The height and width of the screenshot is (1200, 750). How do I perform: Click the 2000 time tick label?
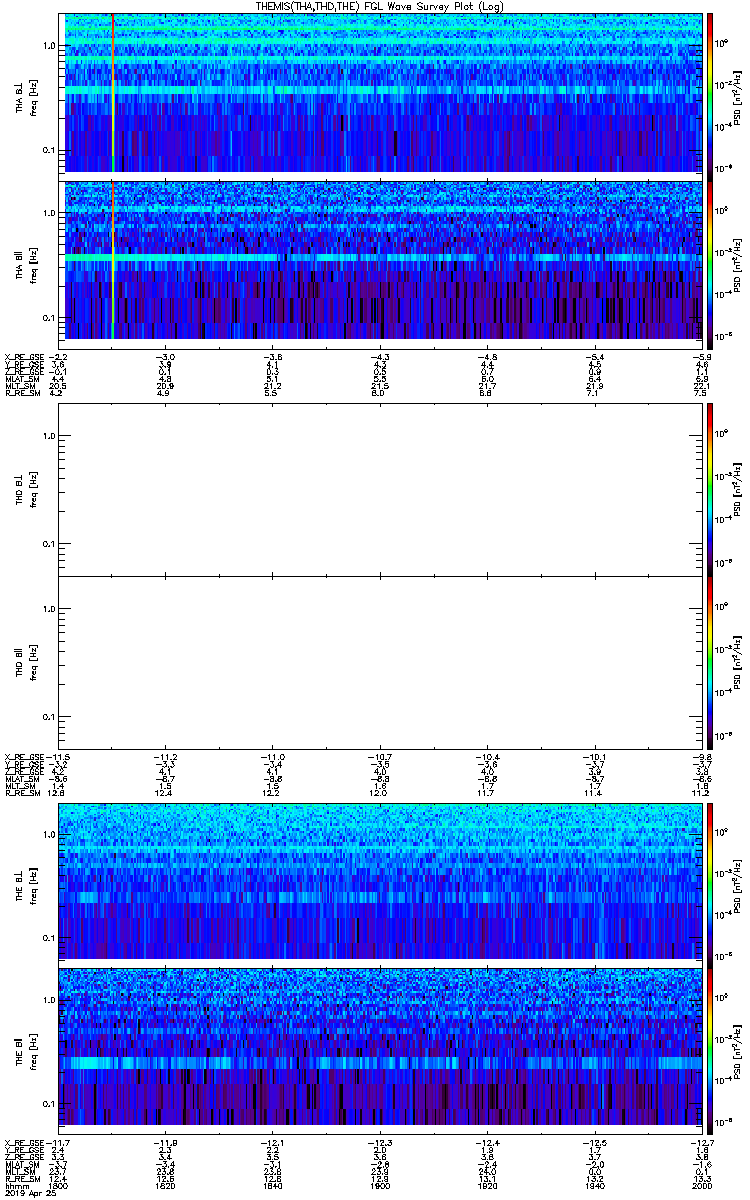click(701, 1186)
